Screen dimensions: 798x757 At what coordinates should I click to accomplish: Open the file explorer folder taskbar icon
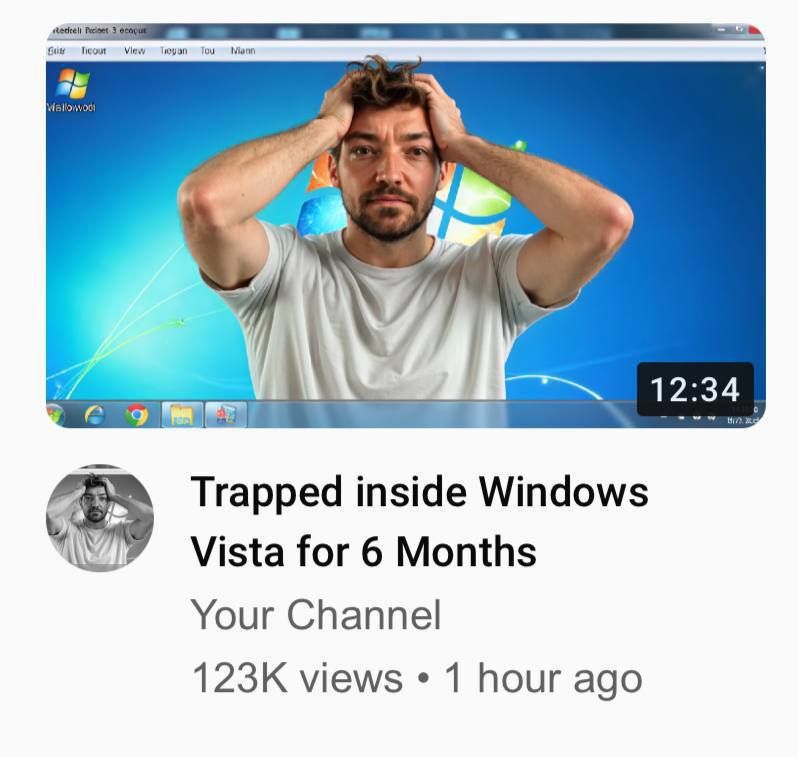coord(182,415)
